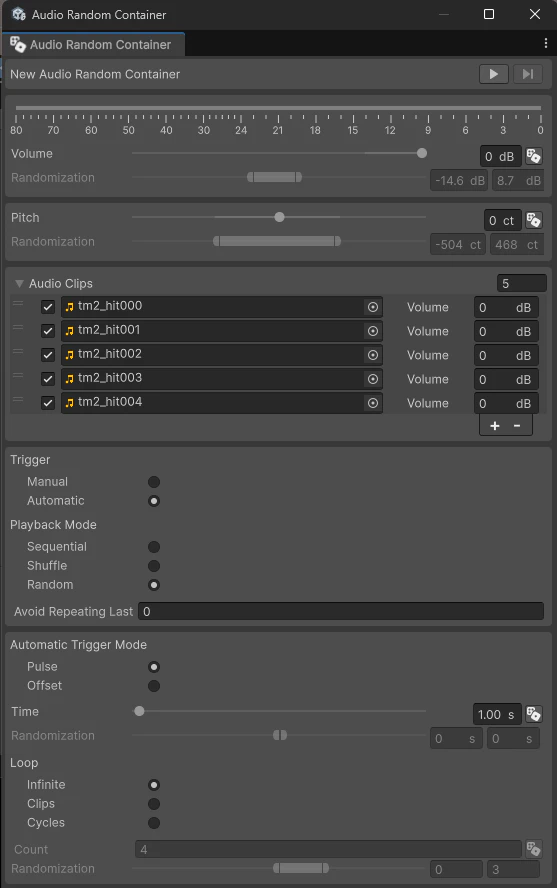Click the Volume slider handle
Viewport: 557px width, 888px height.
[x=422, y=153]
